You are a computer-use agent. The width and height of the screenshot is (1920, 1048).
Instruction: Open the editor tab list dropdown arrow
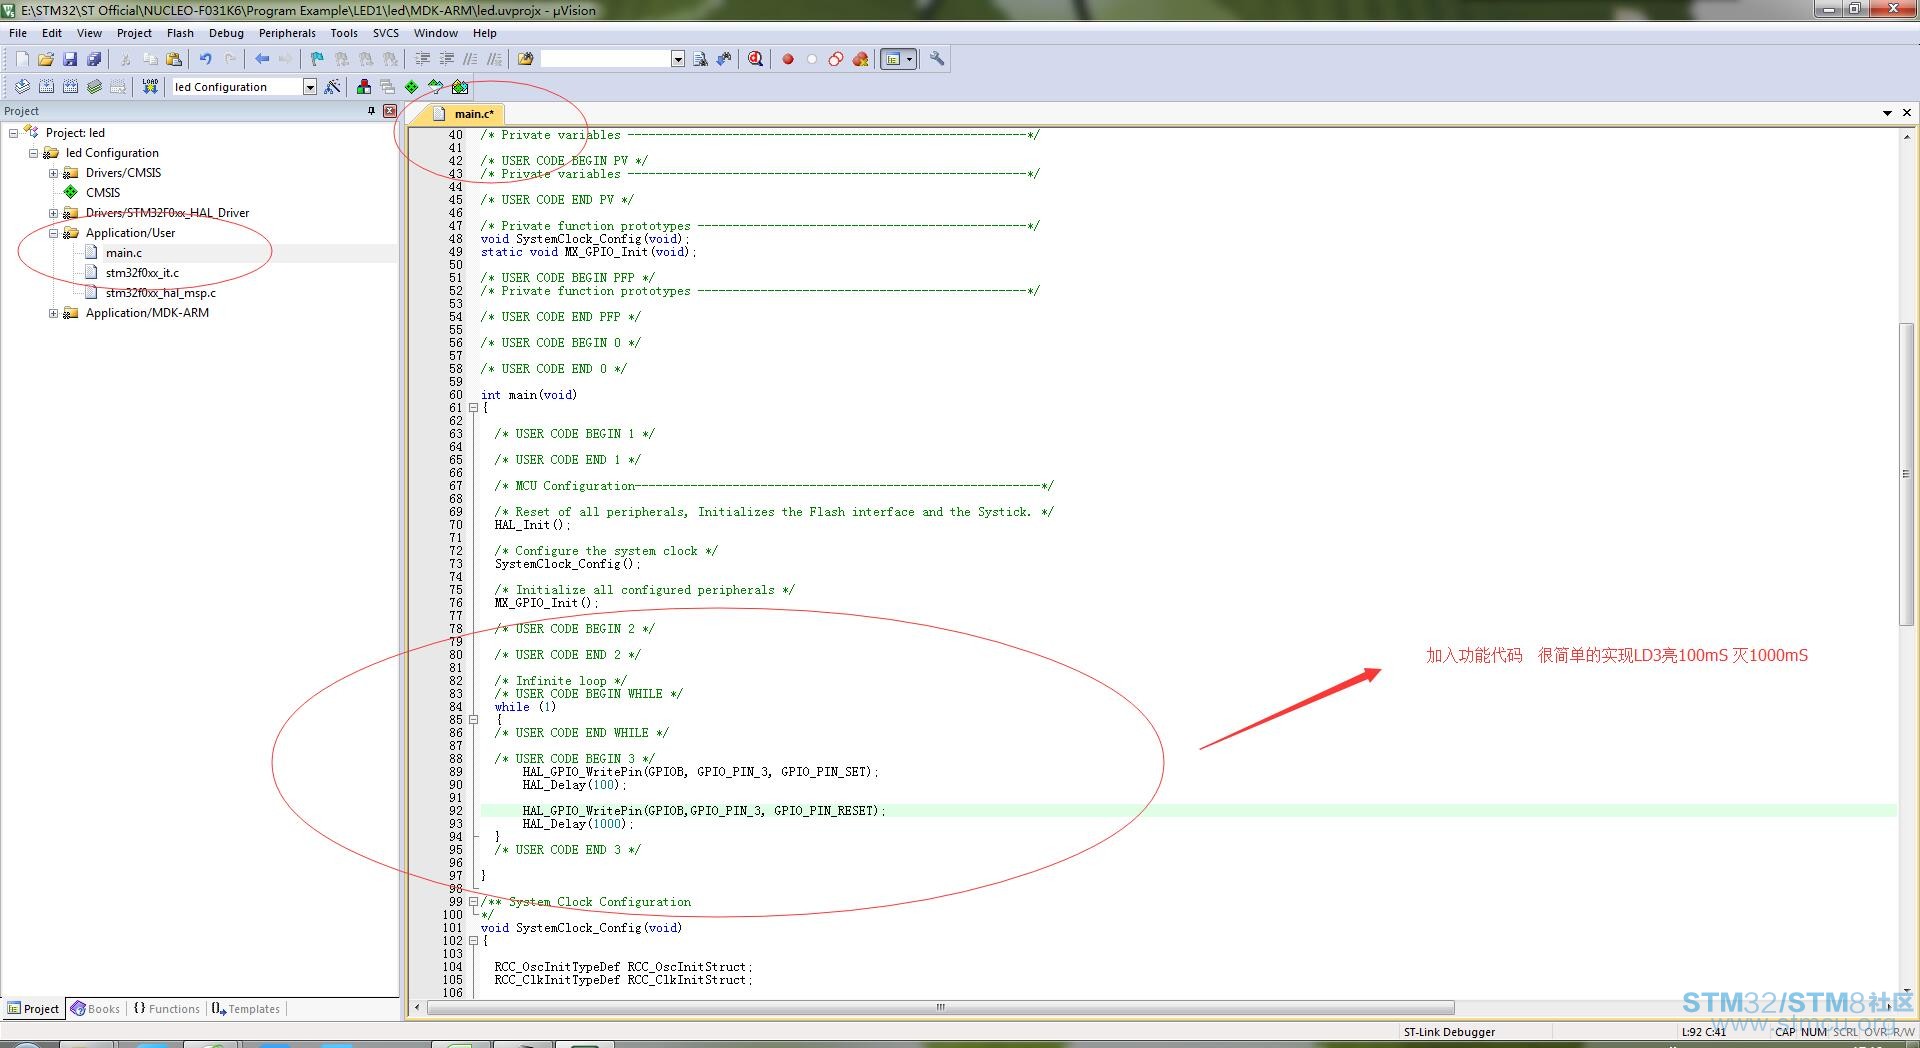pos(1887,113)
